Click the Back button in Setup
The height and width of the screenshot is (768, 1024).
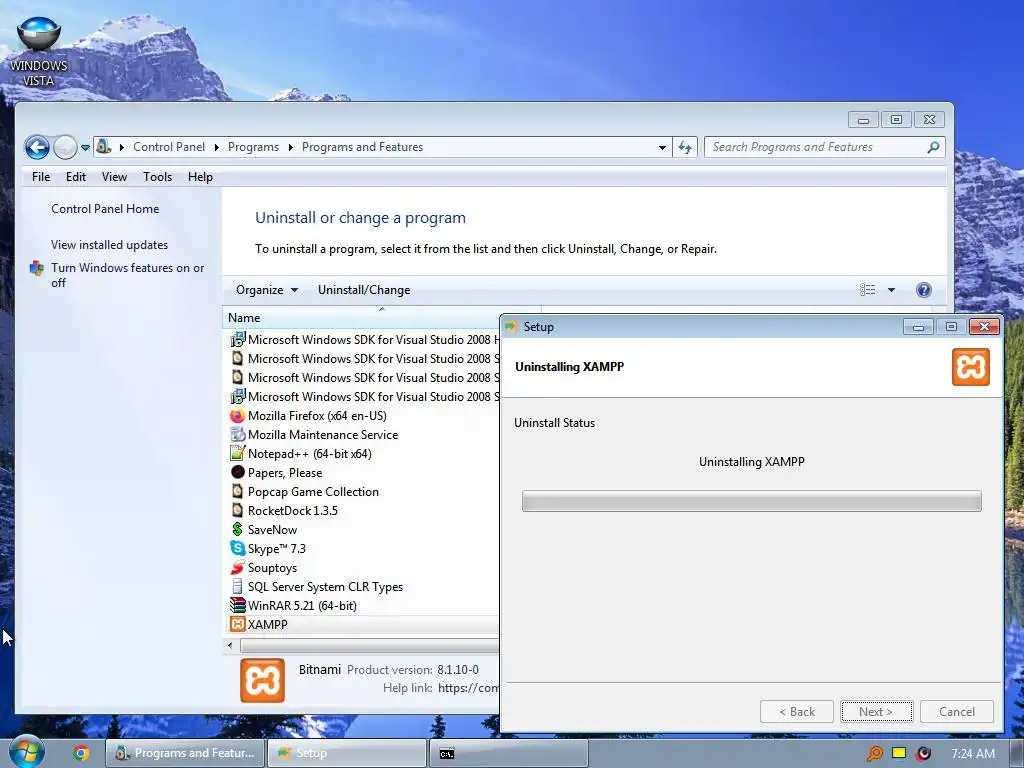point(797,712)
